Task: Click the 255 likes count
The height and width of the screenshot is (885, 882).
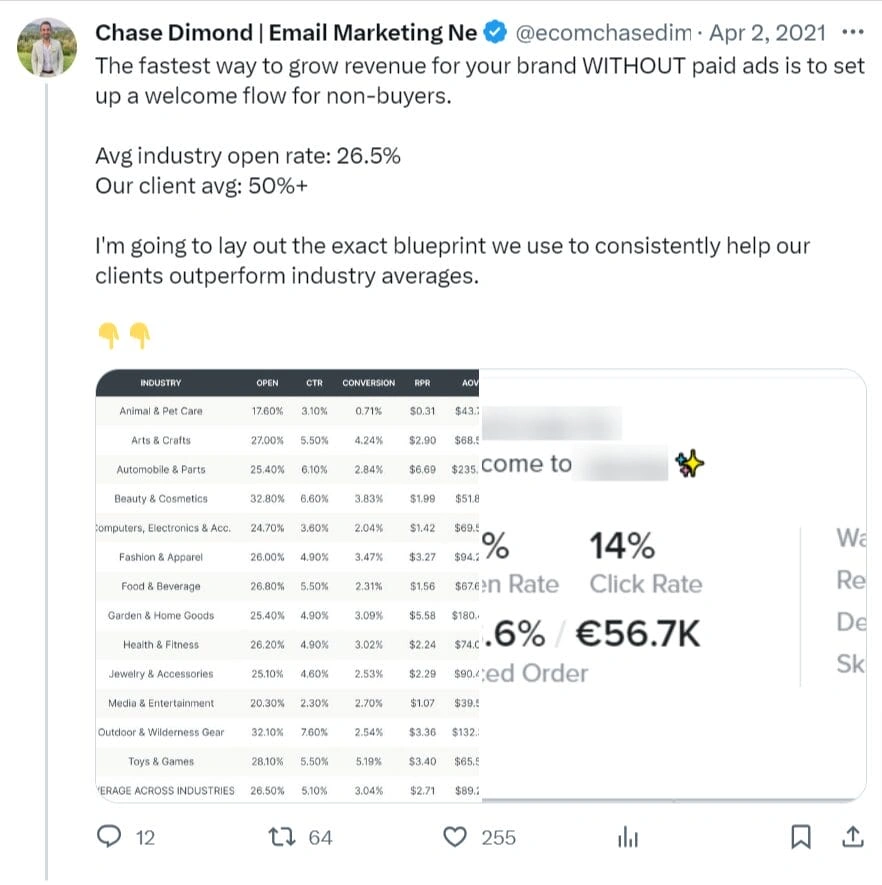Action: pos(498,837)
